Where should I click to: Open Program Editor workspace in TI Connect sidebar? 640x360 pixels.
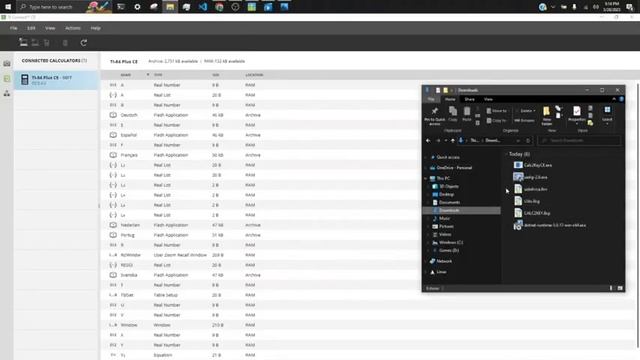7,93
